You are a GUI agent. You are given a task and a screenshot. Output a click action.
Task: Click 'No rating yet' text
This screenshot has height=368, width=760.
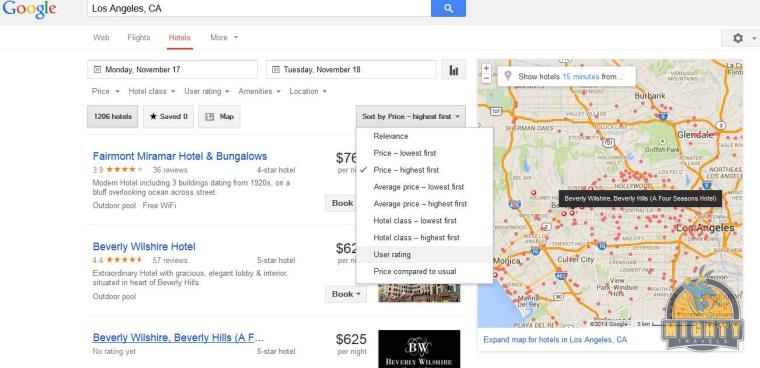[x=114, y=352]
